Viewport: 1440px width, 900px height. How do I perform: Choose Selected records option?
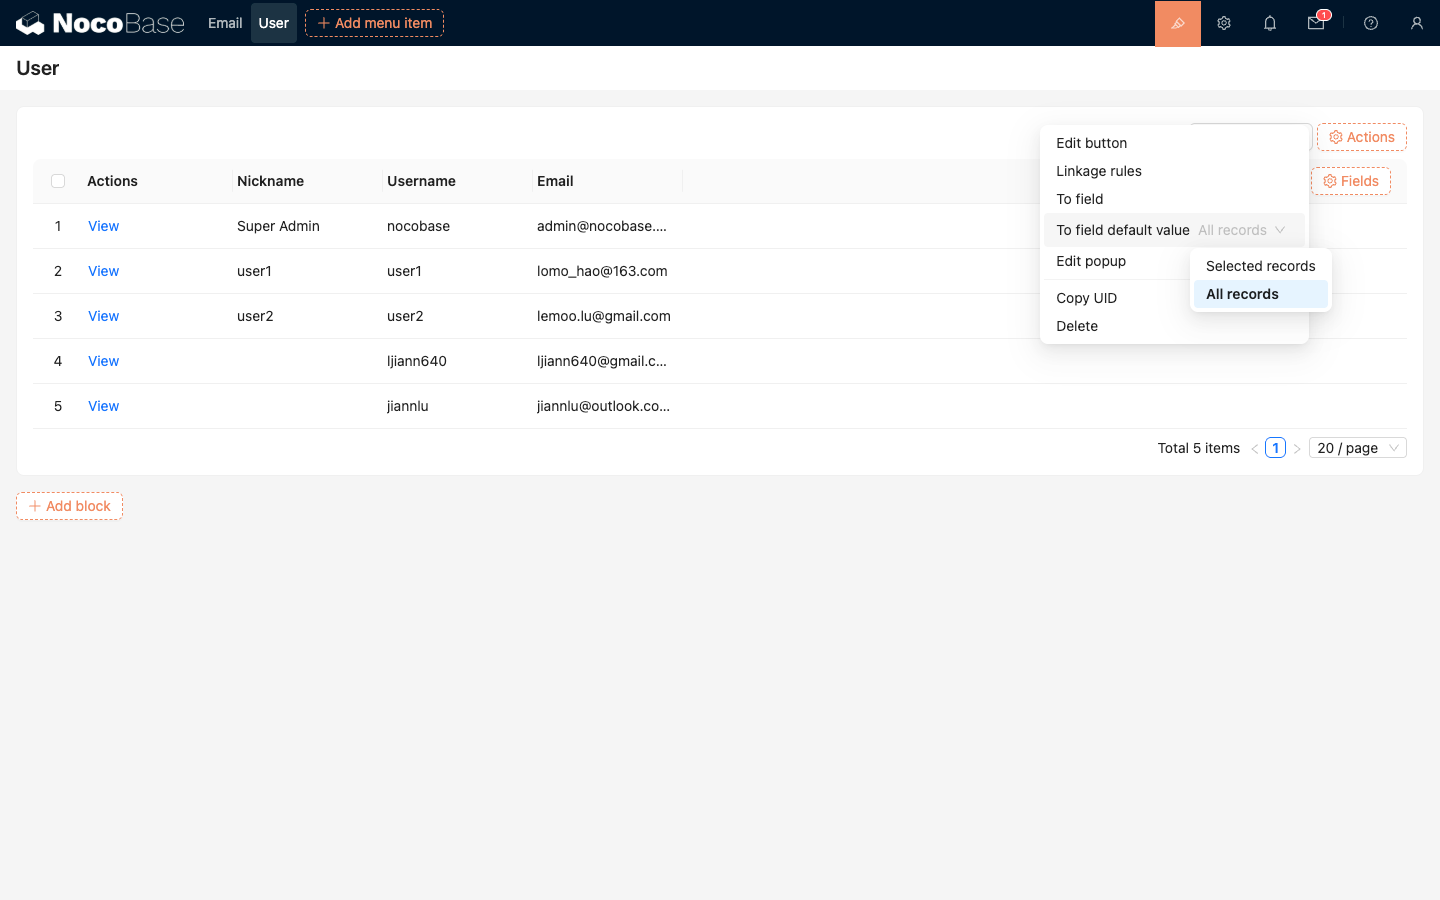click(1260, 266)
